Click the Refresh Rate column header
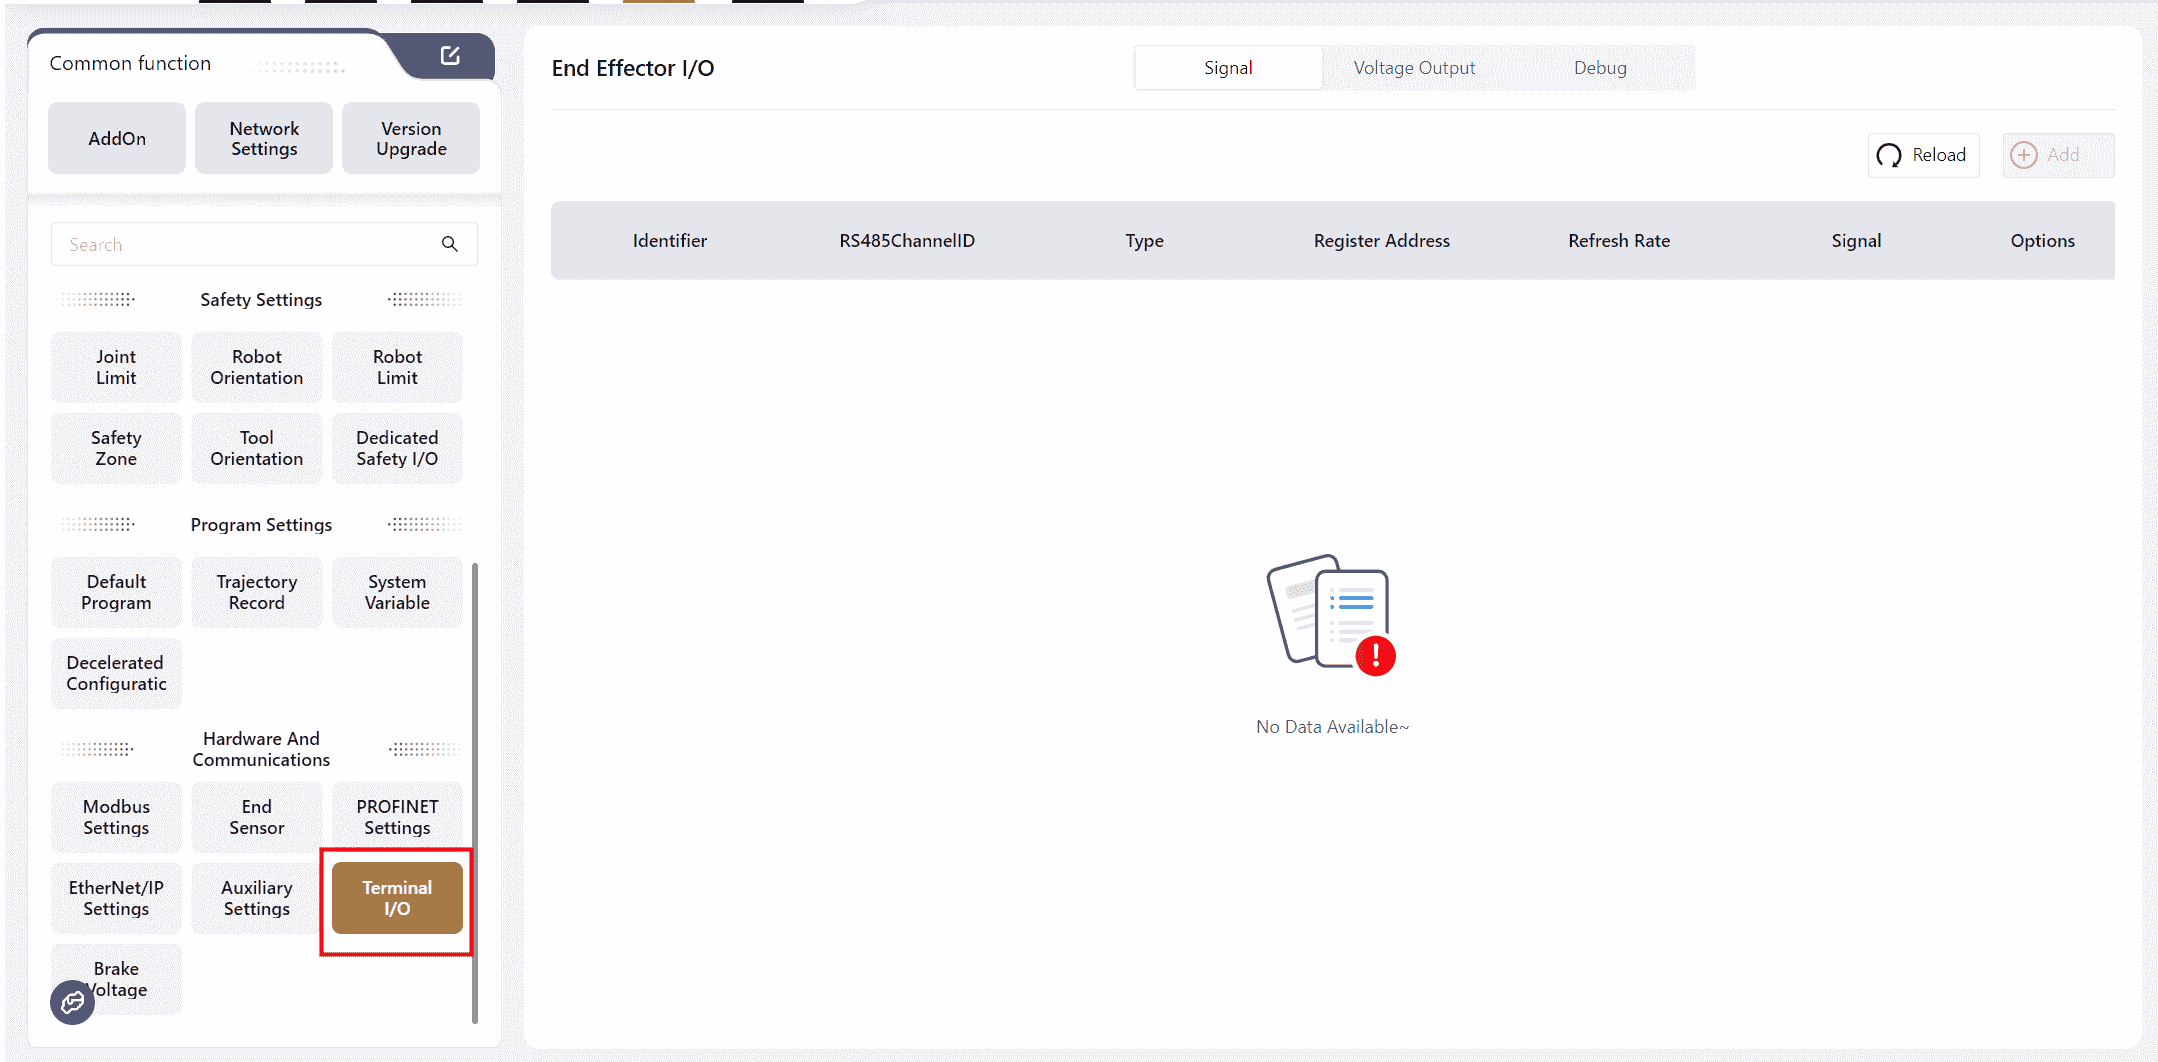 1618,241
